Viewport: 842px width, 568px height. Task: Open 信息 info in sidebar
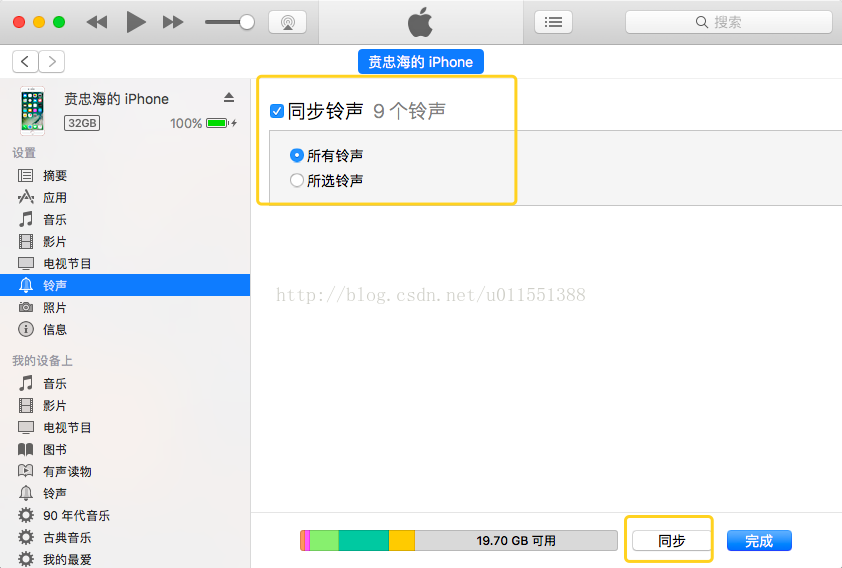(x=125, y=329)
